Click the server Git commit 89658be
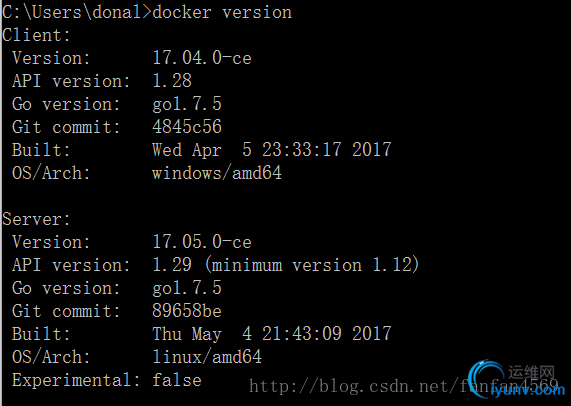571x406 pixels. tap(187, 311)
